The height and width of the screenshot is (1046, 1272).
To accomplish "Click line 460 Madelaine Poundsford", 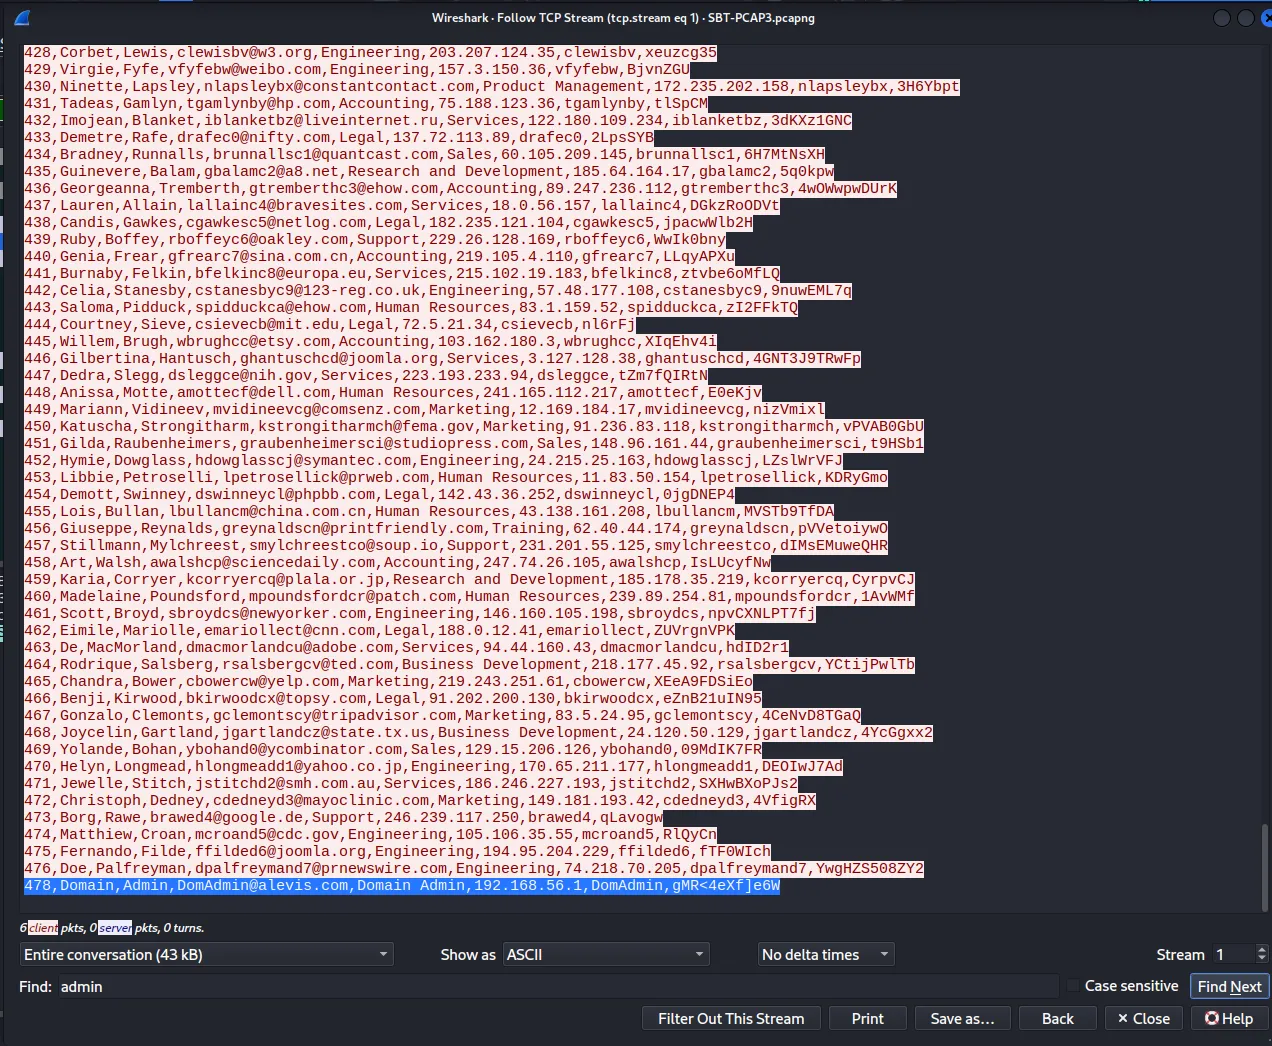I will 469,596.
